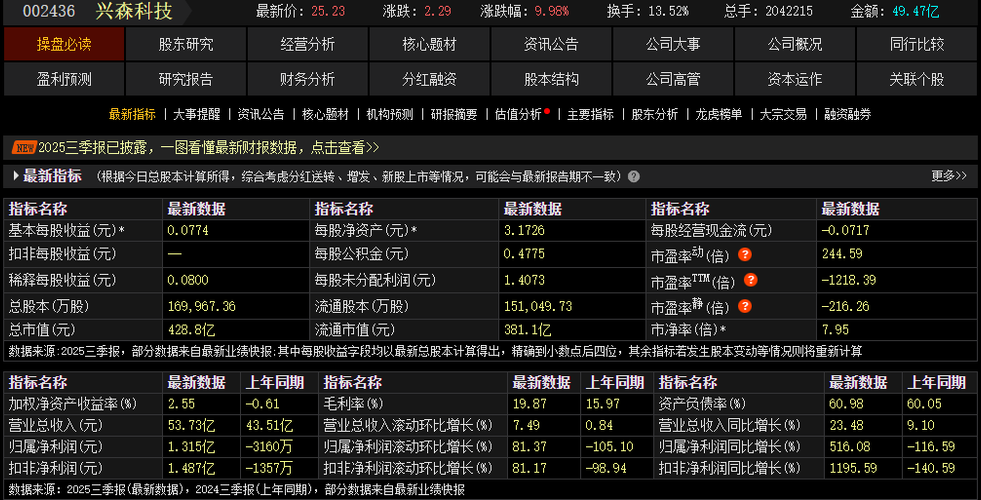Click 加权净资产收益率 label
Screen dimensions: 981x500
coord(73,404)
